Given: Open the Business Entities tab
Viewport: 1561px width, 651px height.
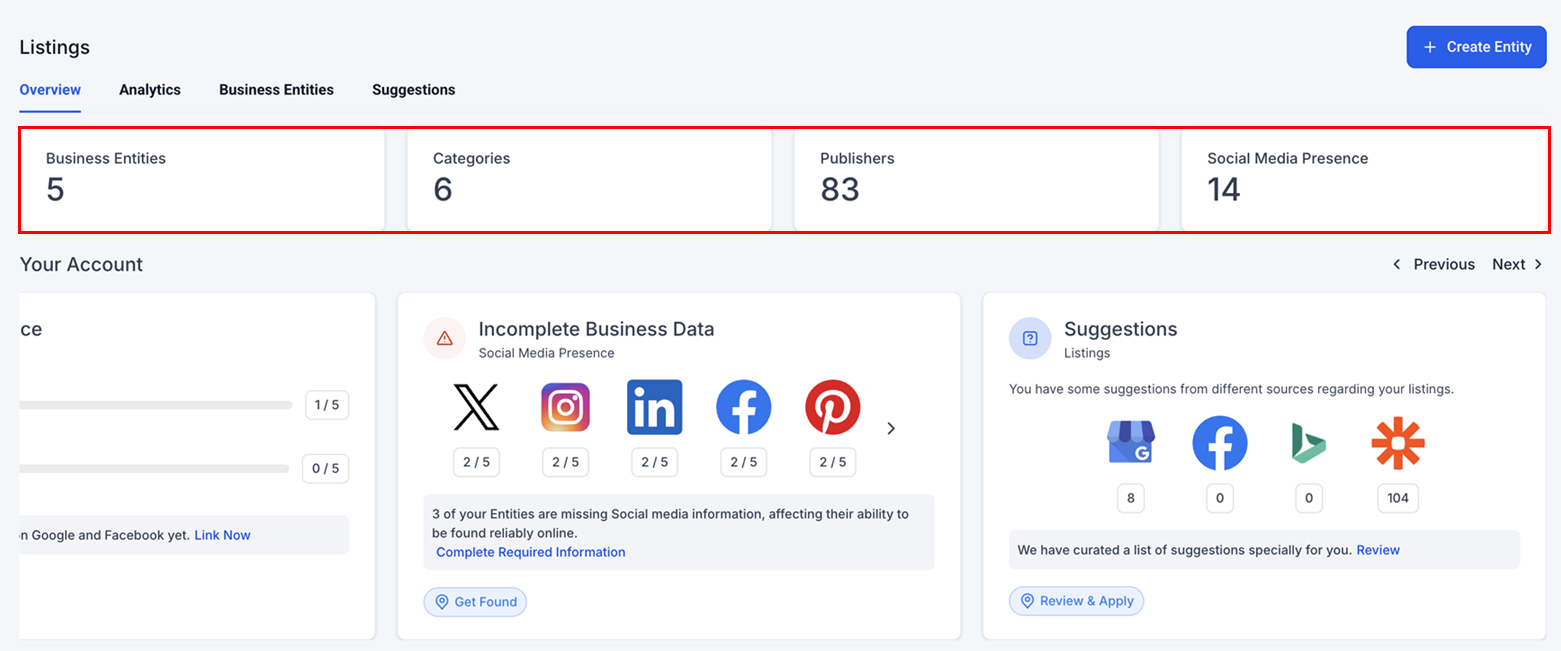Looking at the screenshot, I should point(276,90).
